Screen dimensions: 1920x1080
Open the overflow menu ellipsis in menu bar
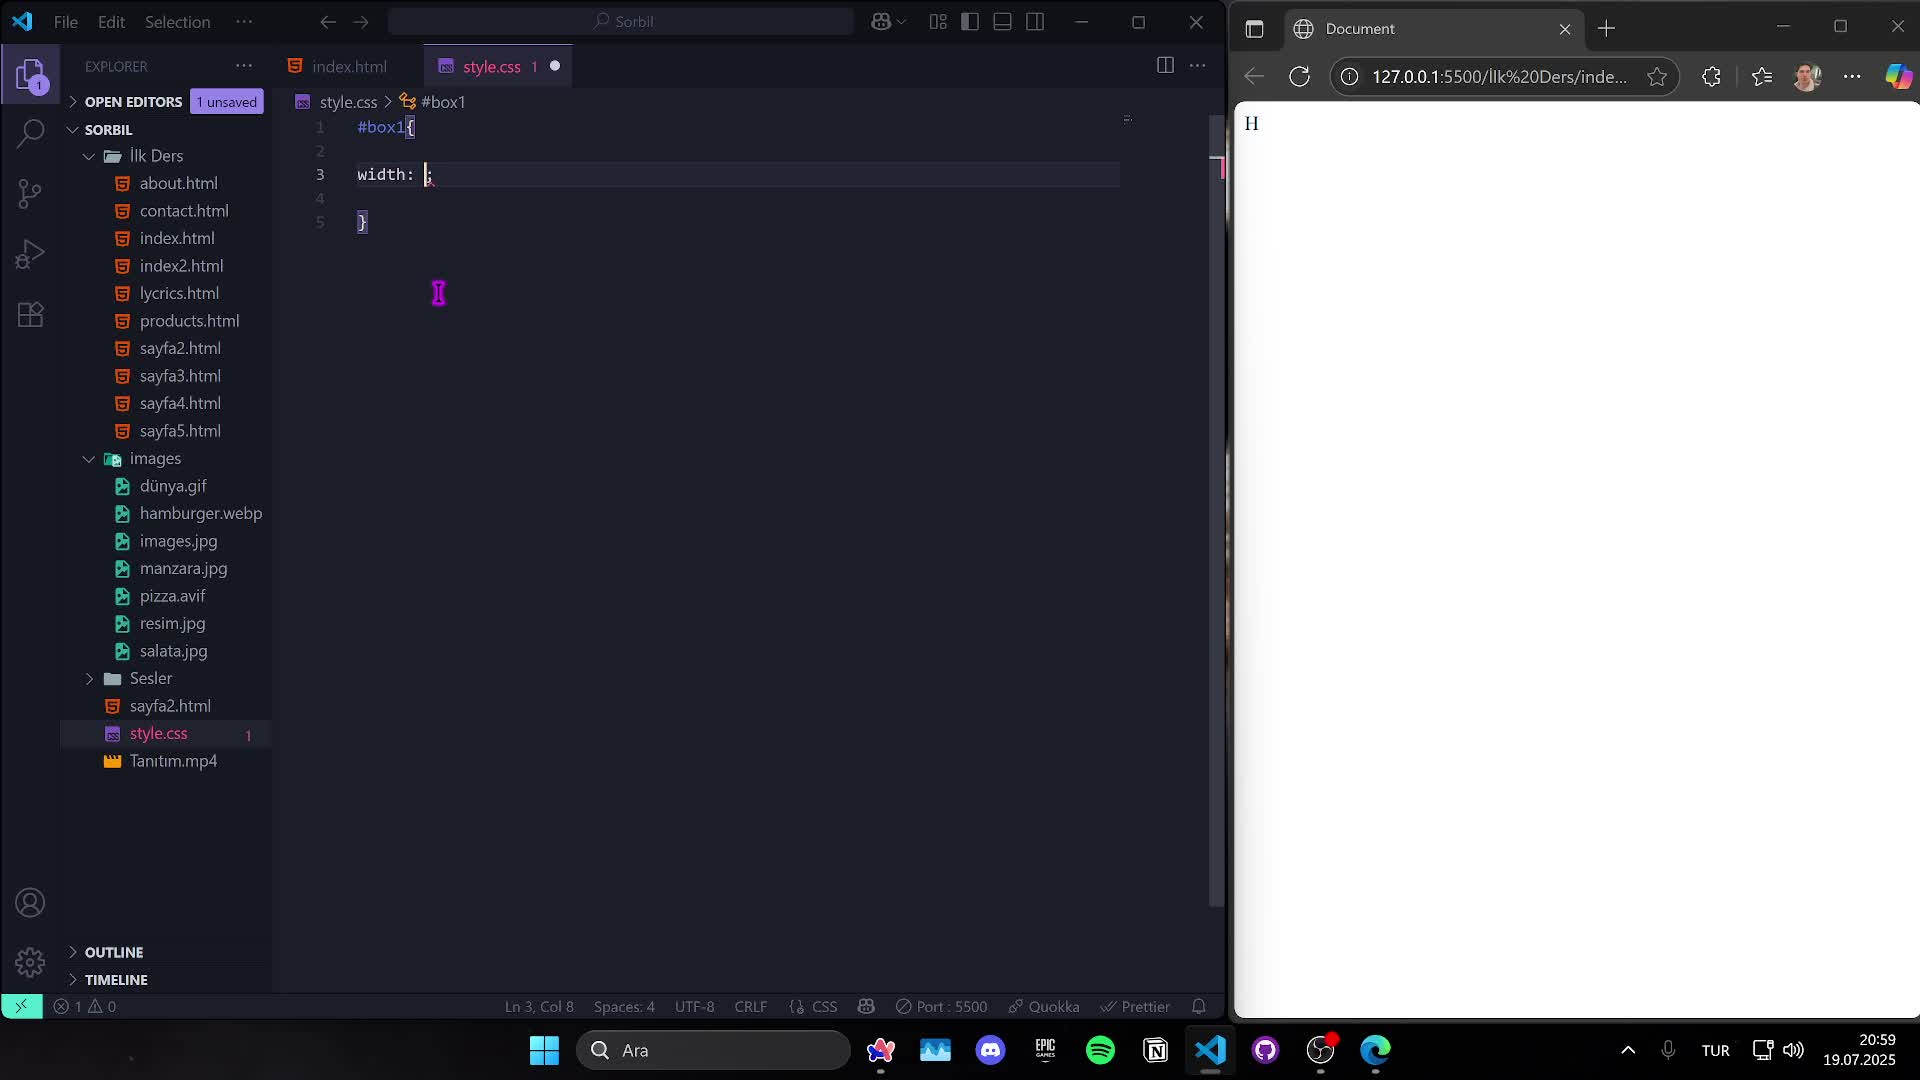pyautogui.click(x=244, y=21)
